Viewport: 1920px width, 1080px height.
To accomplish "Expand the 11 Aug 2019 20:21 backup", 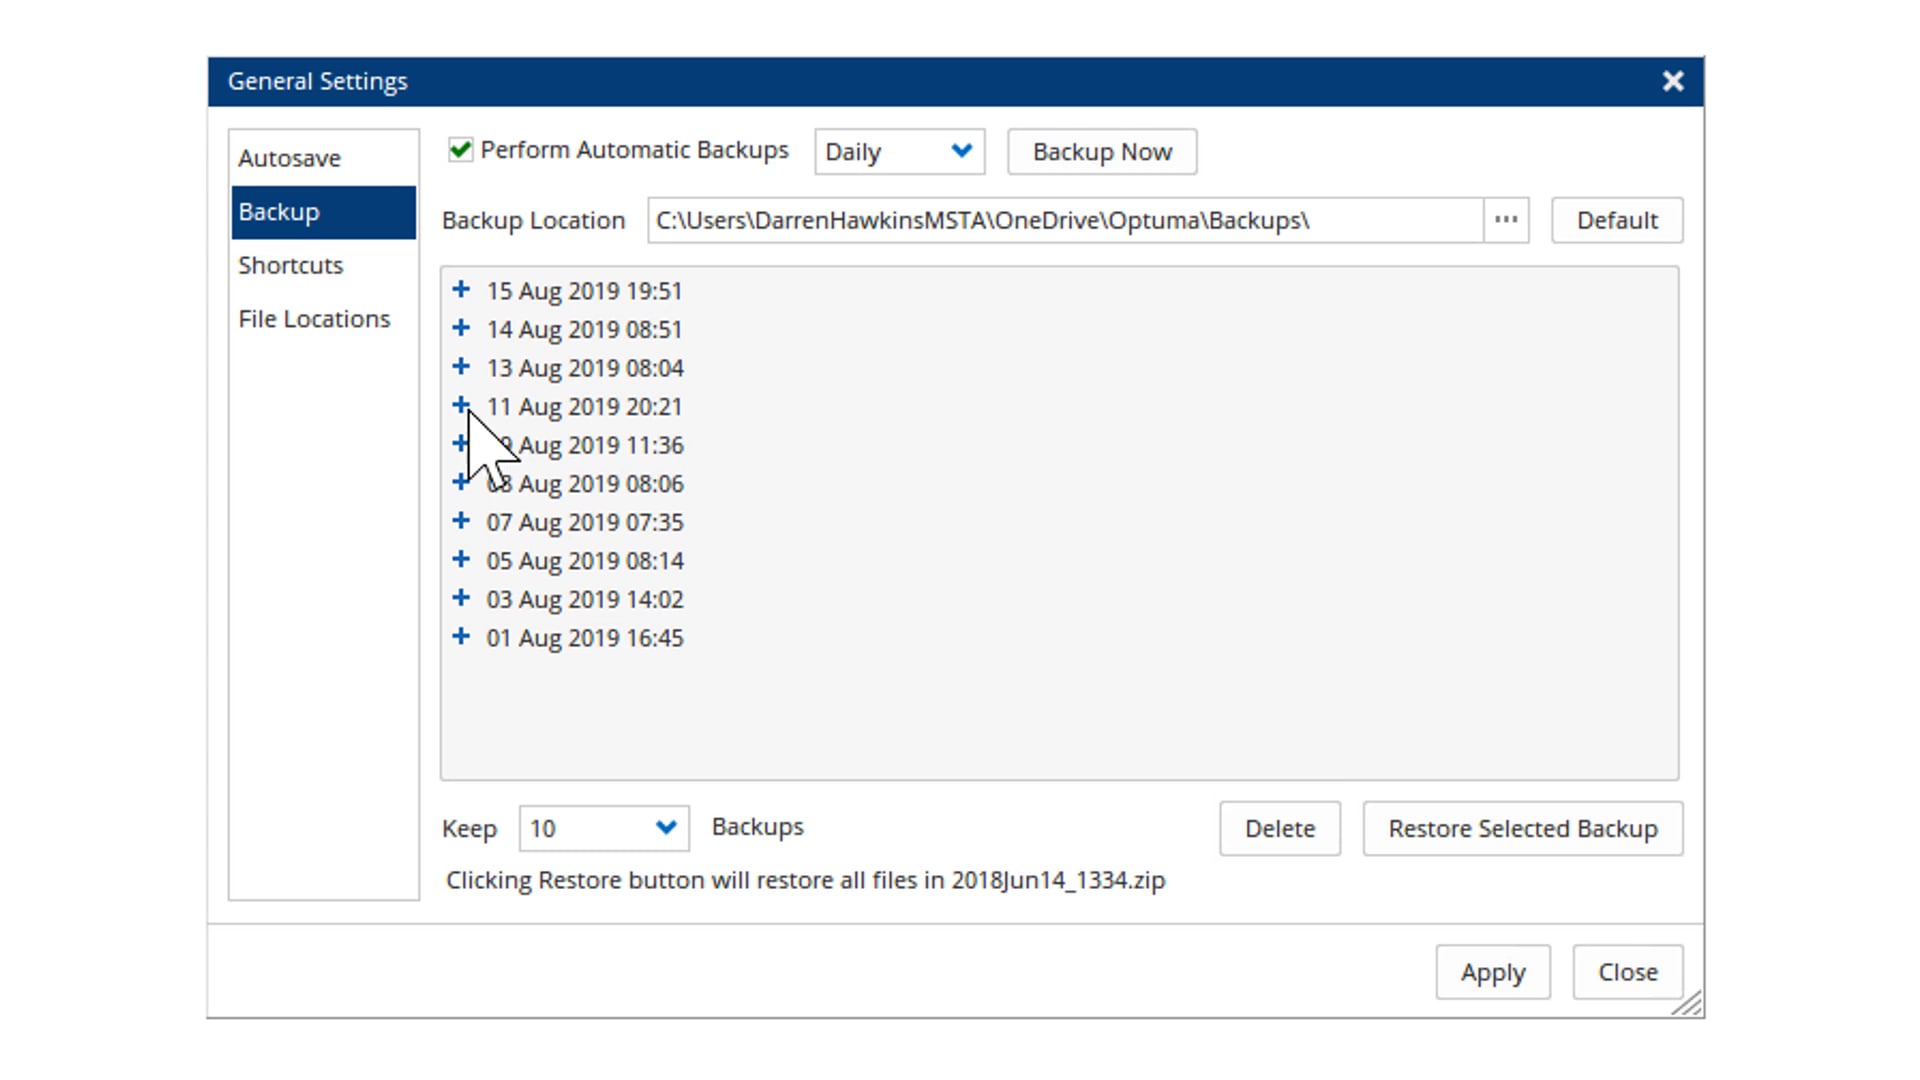I will (x=461, y=405).
